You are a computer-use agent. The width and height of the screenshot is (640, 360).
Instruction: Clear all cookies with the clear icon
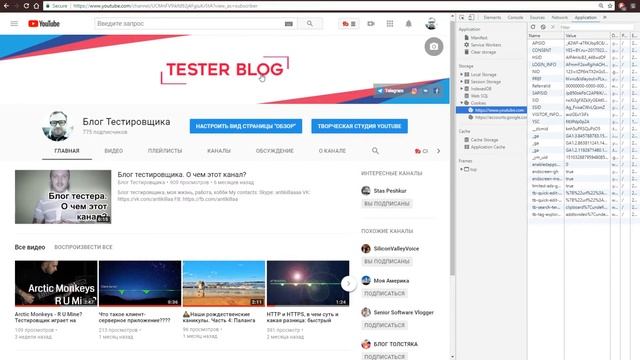click(543, 27)
